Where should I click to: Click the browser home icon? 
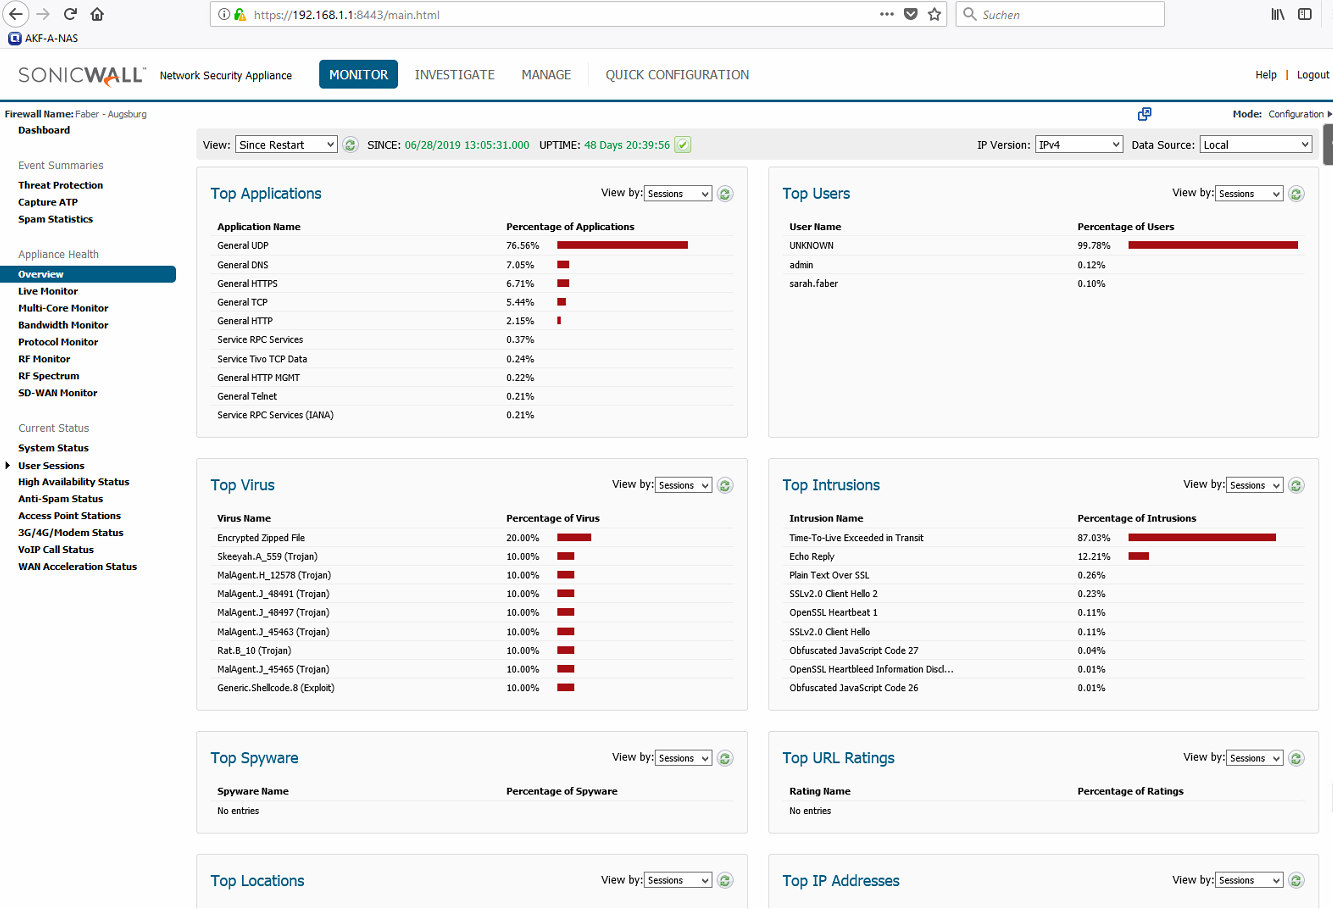(x=97, y=14)
